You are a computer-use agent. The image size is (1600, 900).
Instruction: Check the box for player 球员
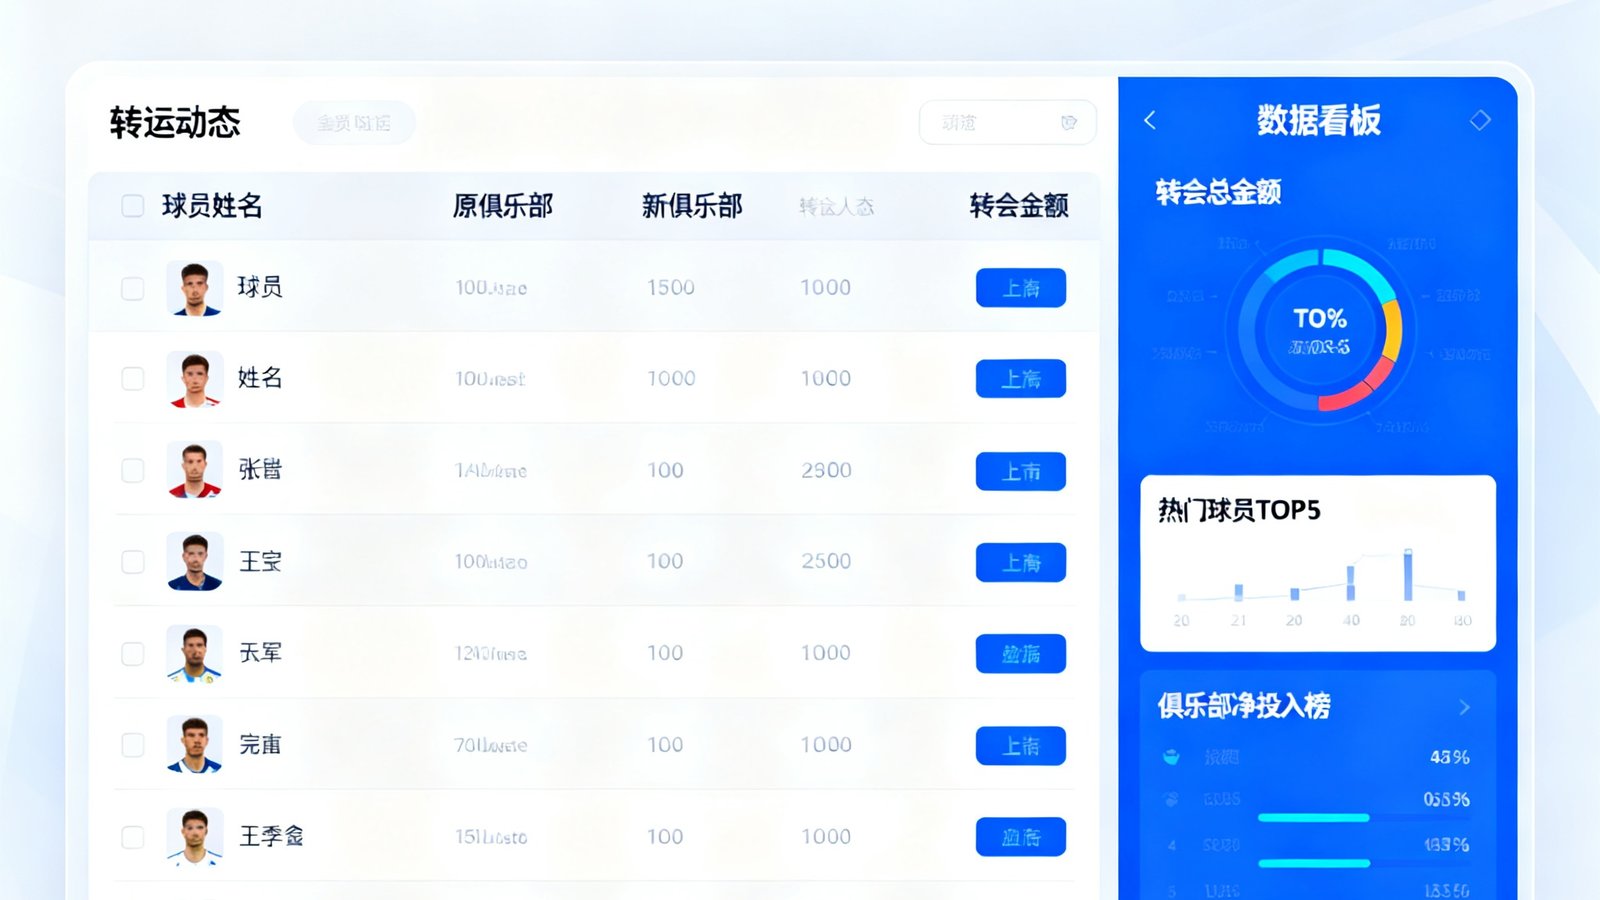[133, 289]
